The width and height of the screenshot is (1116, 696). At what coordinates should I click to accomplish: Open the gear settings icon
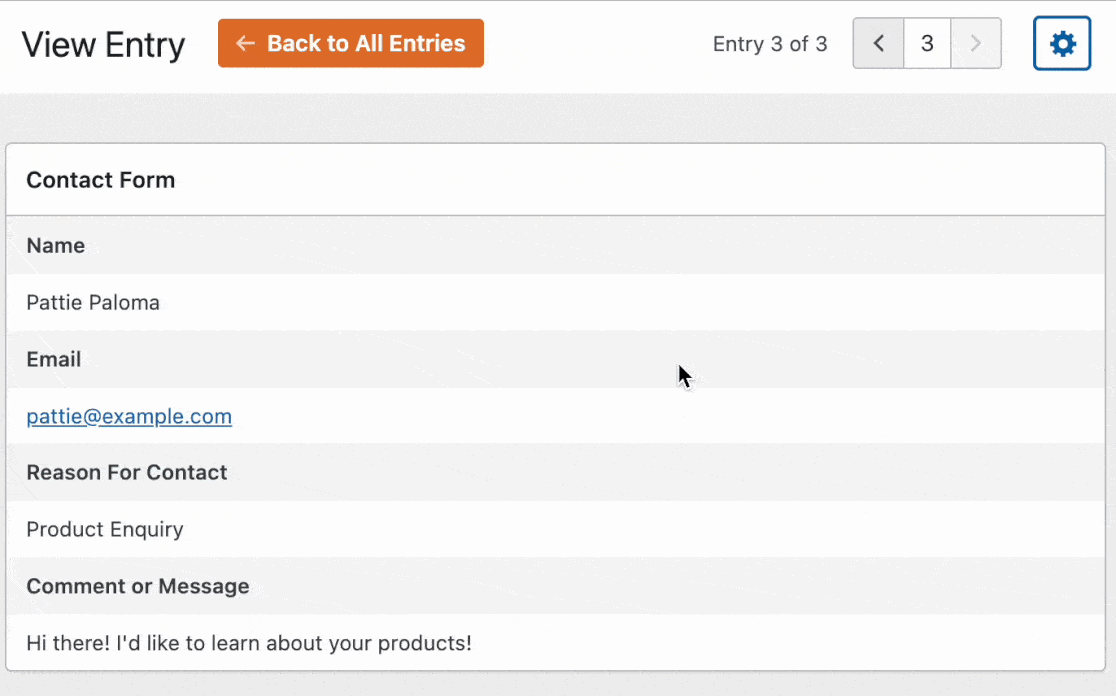pyautogui.click(x=1062, y=43)
